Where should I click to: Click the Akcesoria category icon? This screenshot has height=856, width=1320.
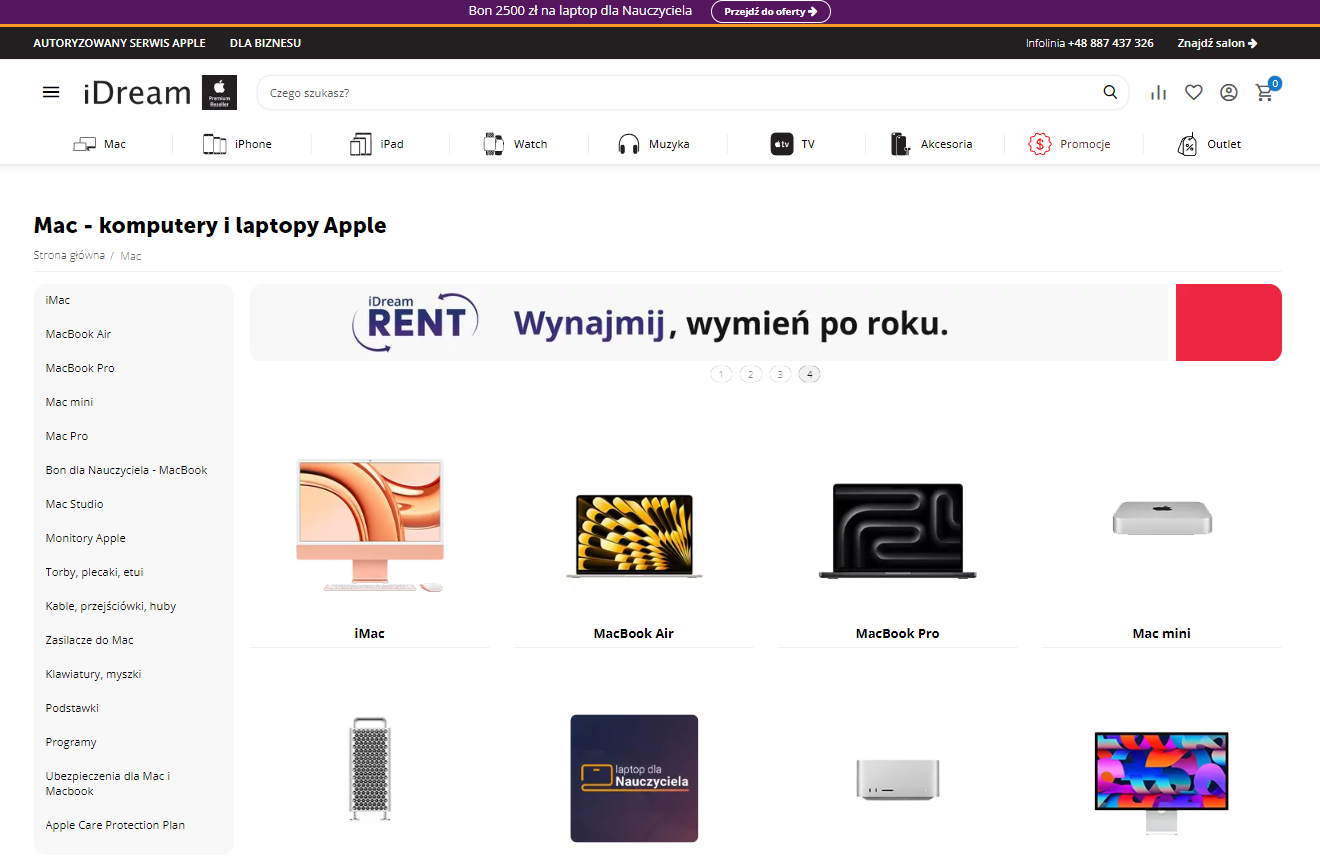(x=901, y=144)
